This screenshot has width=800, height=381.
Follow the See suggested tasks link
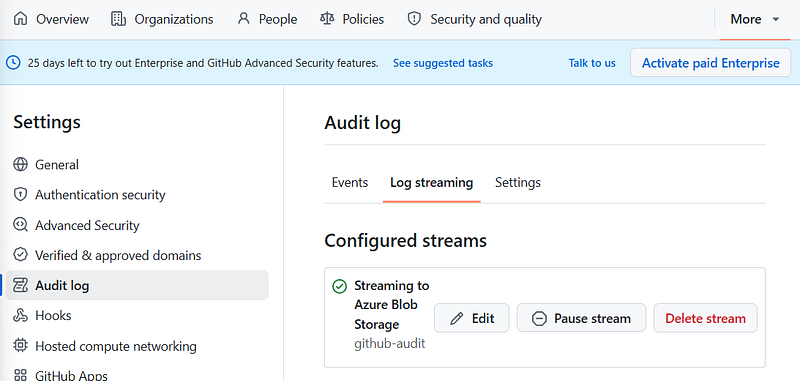(x=443, y=63)
